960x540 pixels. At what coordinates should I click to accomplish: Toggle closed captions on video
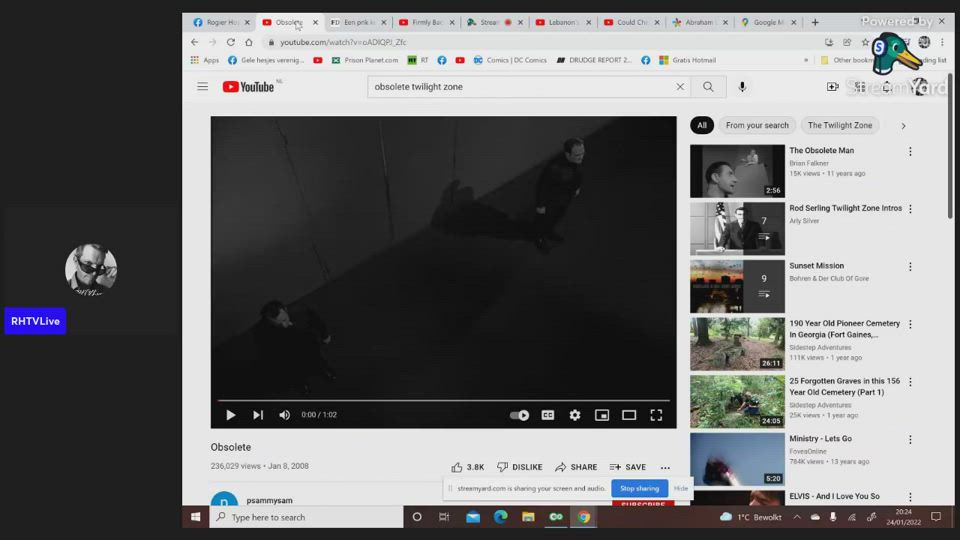[548, 415]
